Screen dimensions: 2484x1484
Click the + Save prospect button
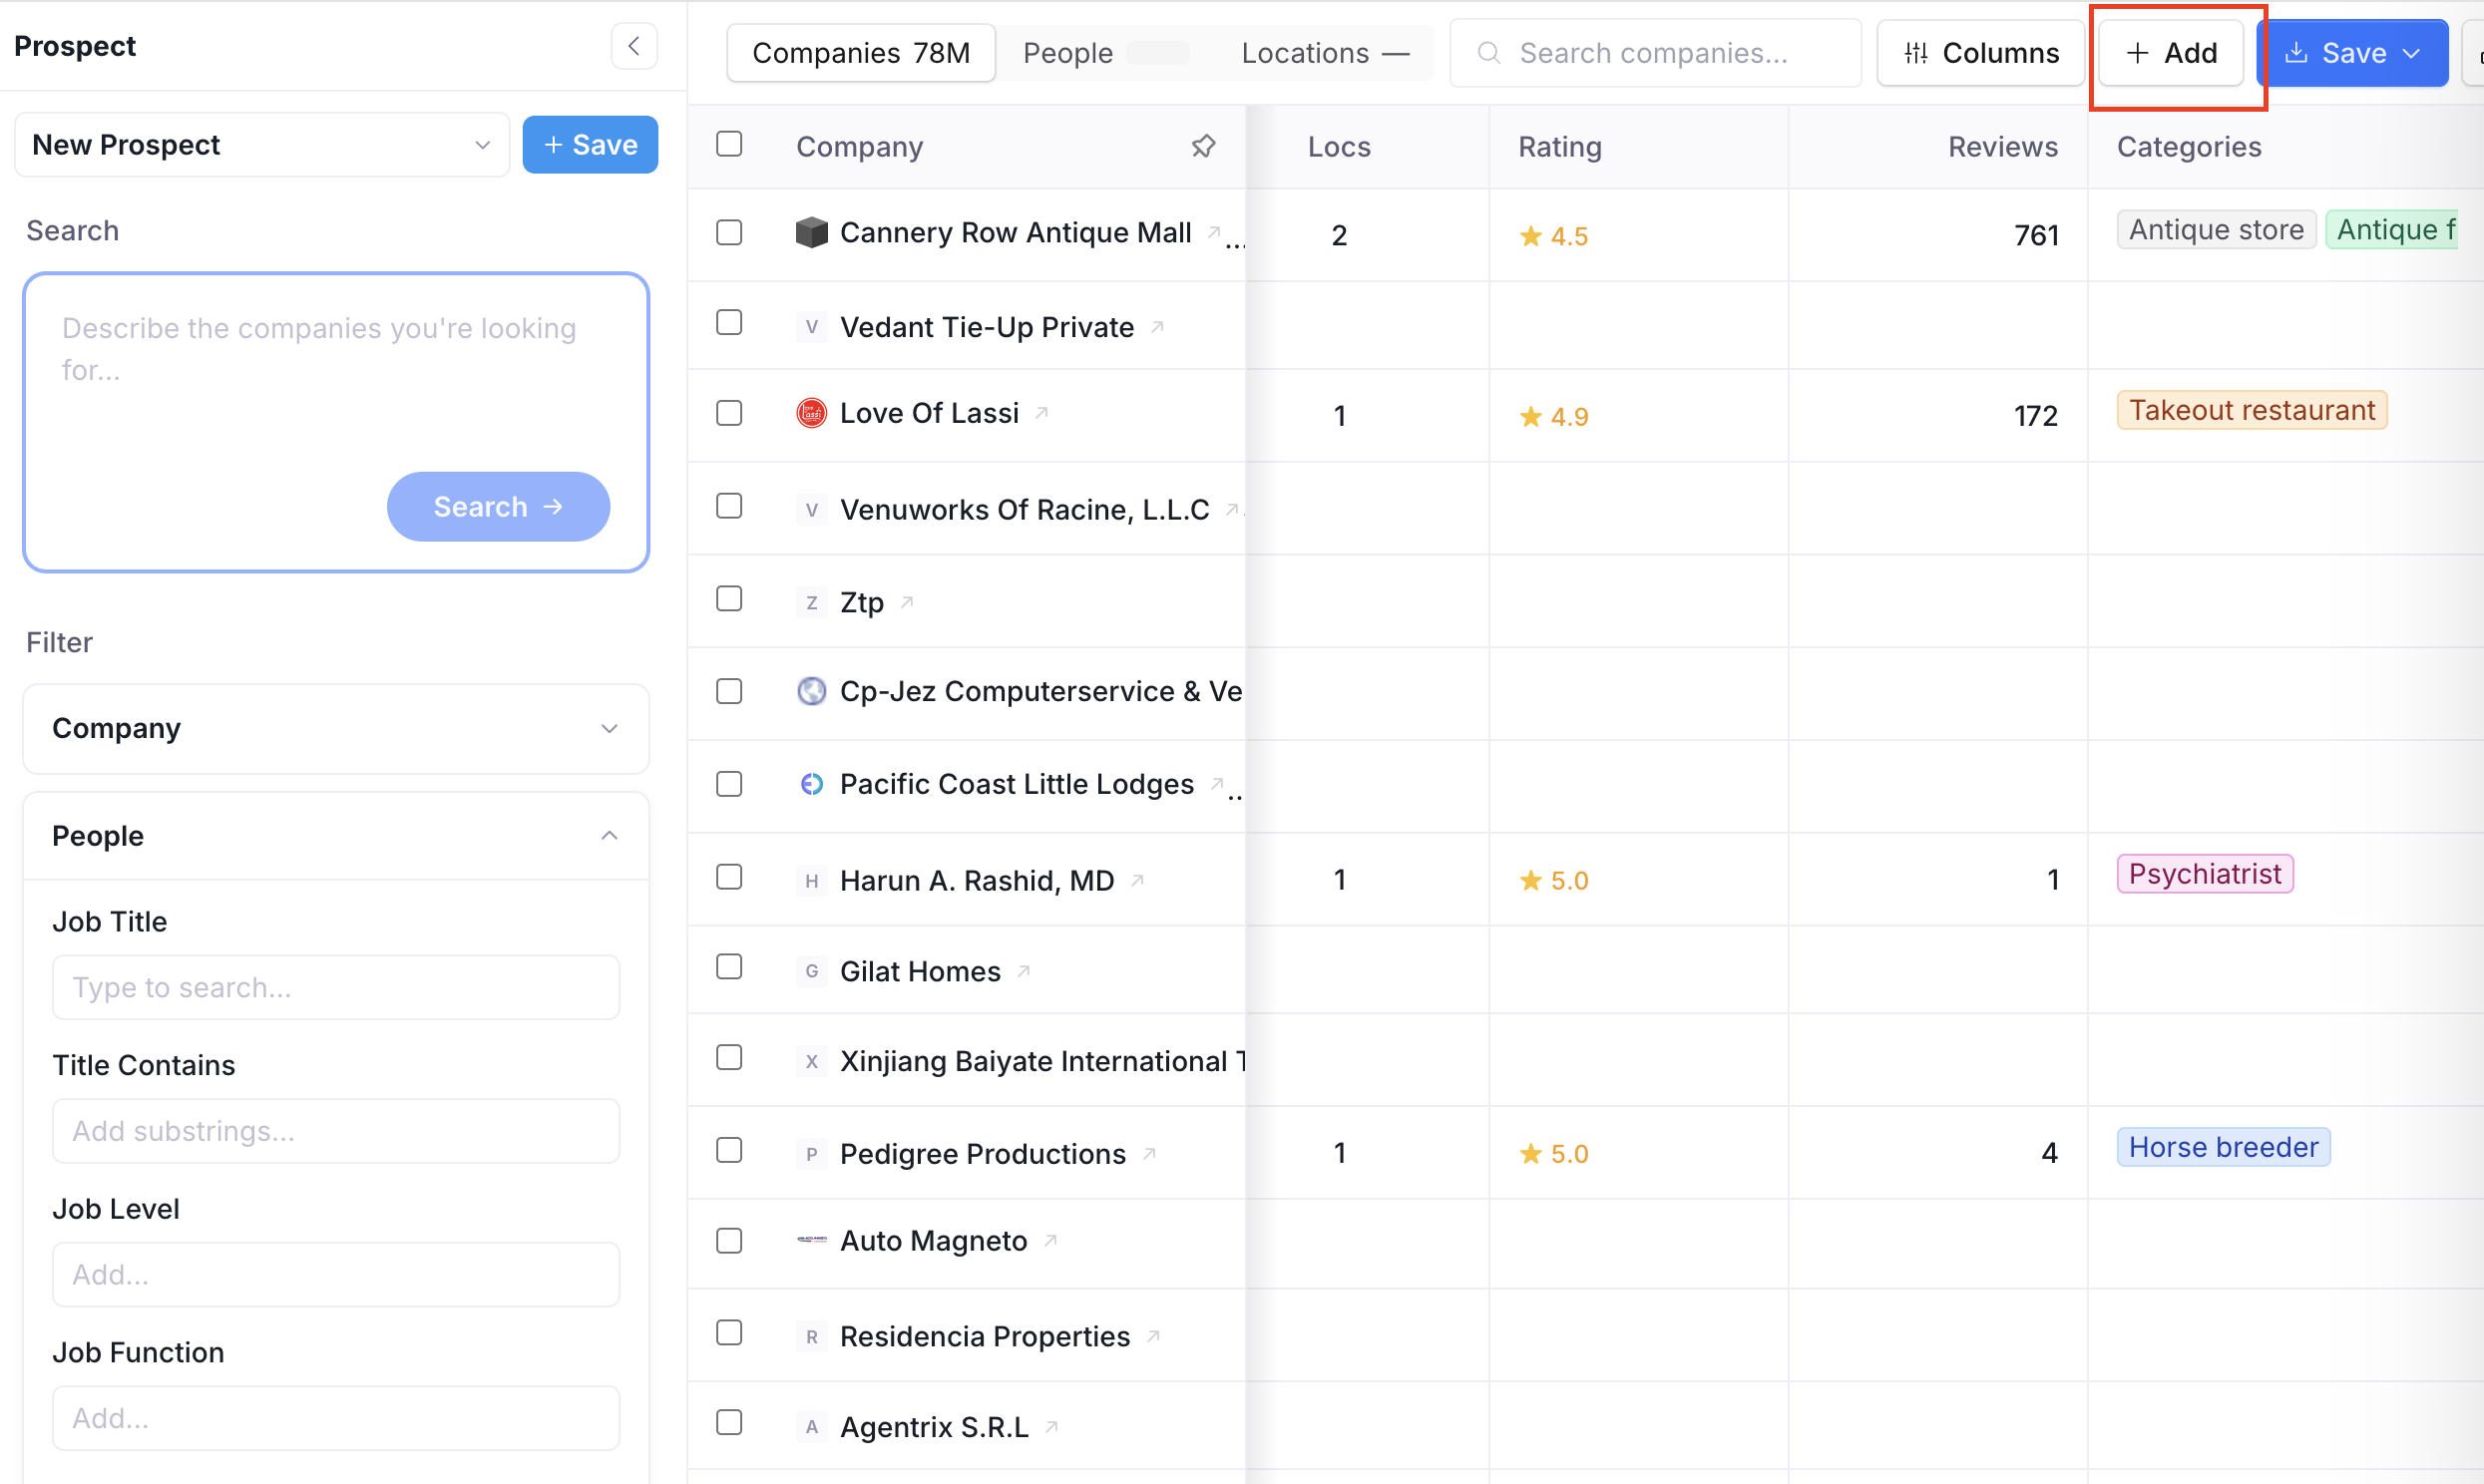[x=590, y=145]
